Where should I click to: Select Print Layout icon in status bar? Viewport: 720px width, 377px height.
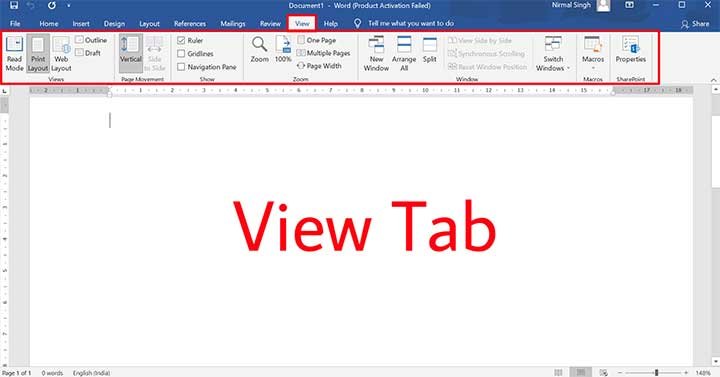coord(581,372)
